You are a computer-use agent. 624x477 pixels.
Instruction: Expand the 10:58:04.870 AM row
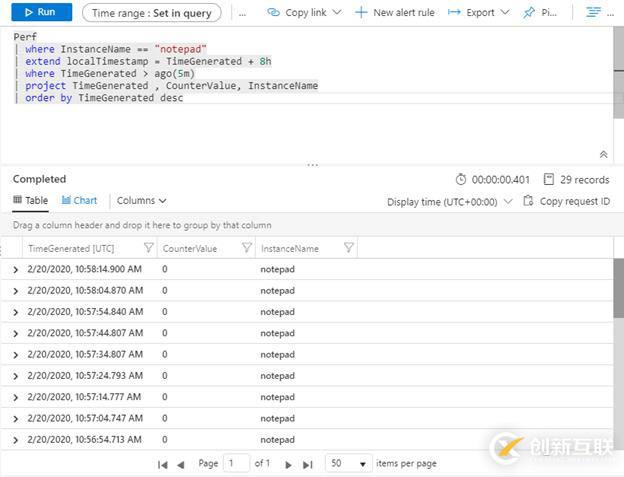point(16,291)
